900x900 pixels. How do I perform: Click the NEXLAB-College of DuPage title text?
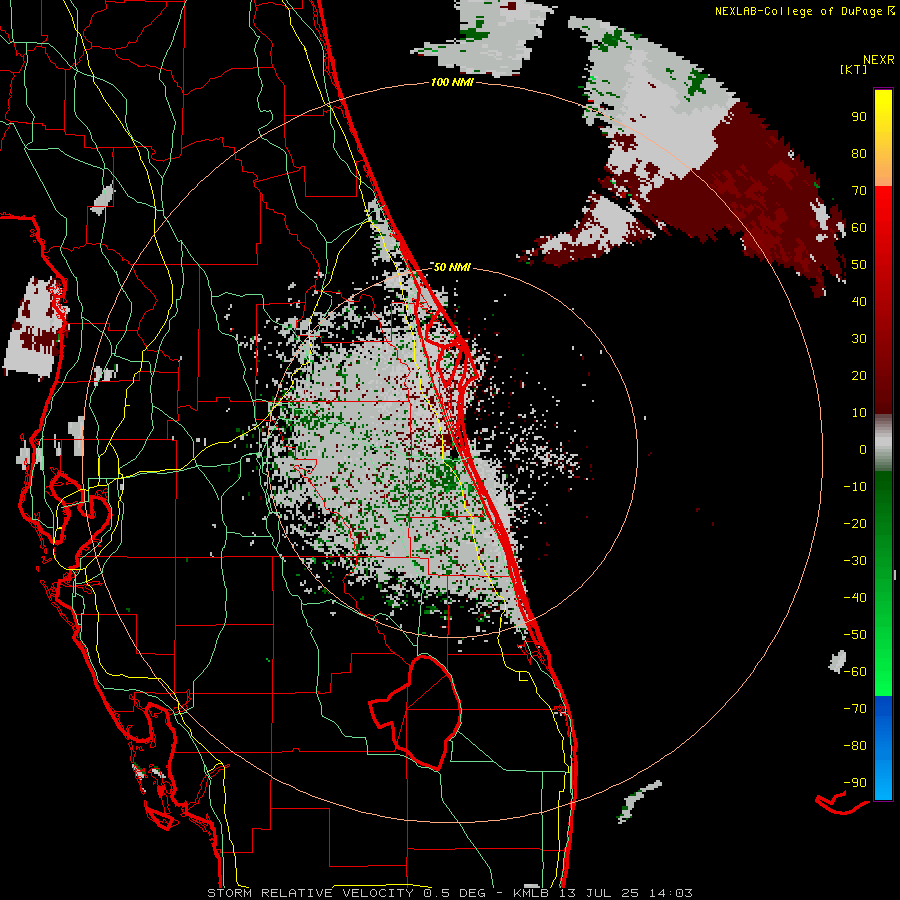804,11
